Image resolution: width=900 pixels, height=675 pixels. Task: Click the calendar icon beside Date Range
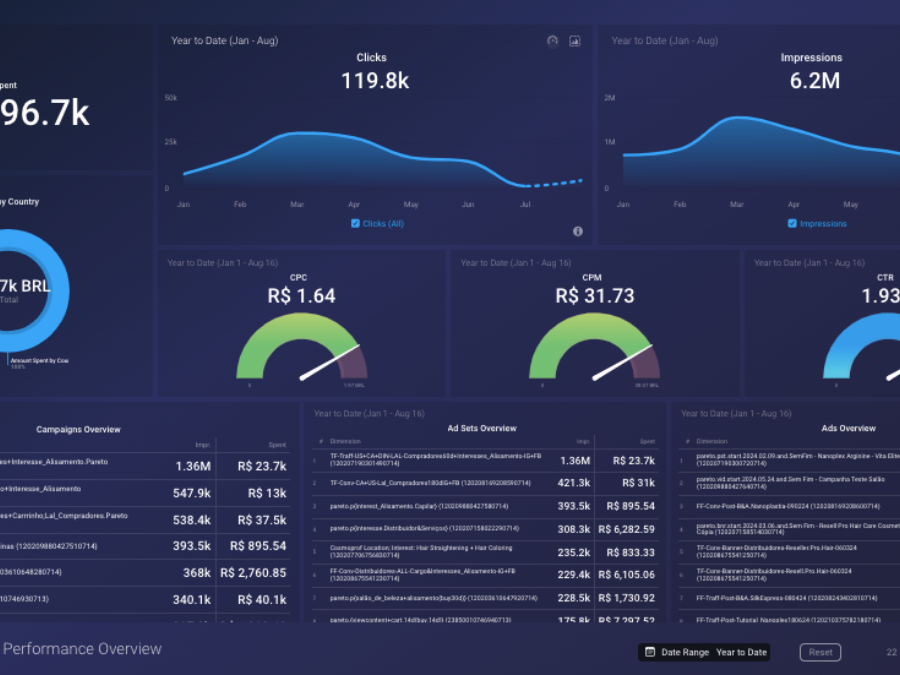coord(650,652)
